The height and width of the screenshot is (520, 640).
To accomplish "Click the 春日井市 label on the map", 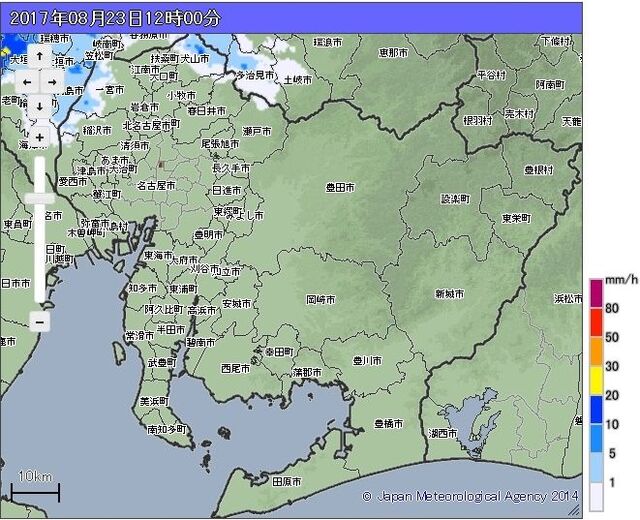I will (x=207, y=111).
